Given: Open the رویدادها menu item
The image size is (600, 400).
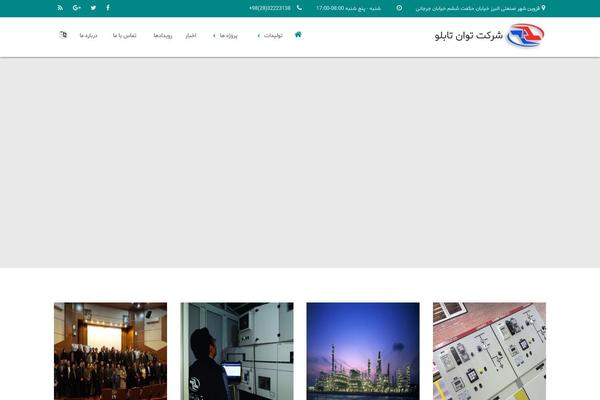Looking at the screenshot, I should click(x=163, y=36).
